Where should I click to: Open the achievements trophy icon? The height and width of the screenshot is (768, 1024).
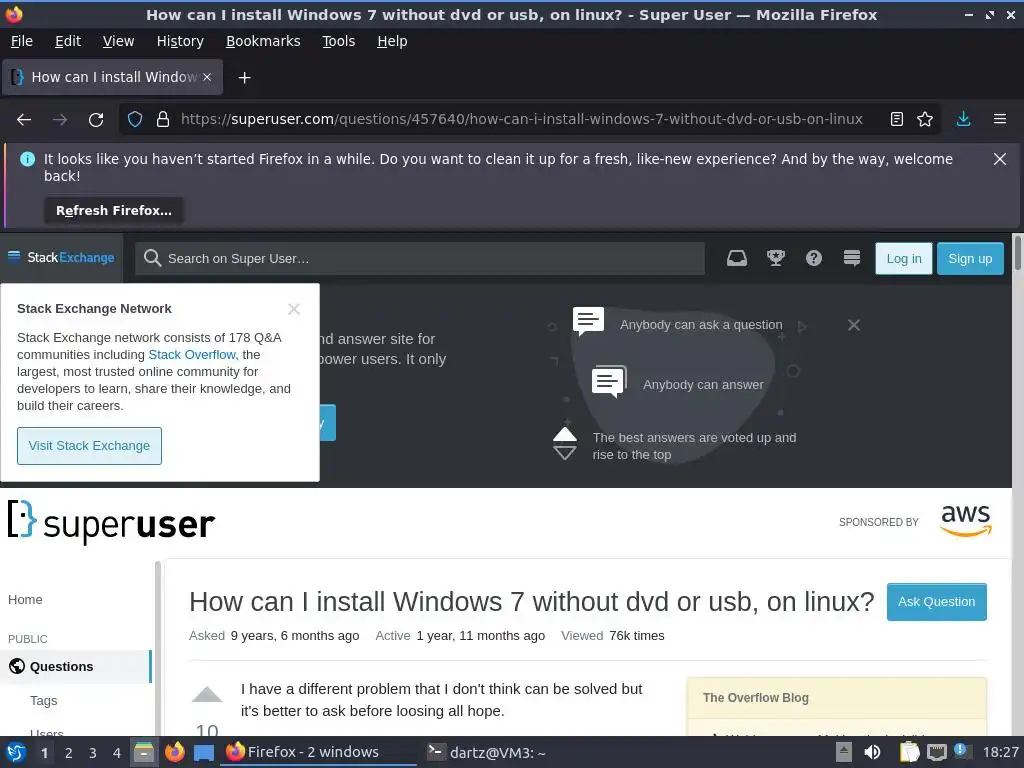click(x=775, y=259)
